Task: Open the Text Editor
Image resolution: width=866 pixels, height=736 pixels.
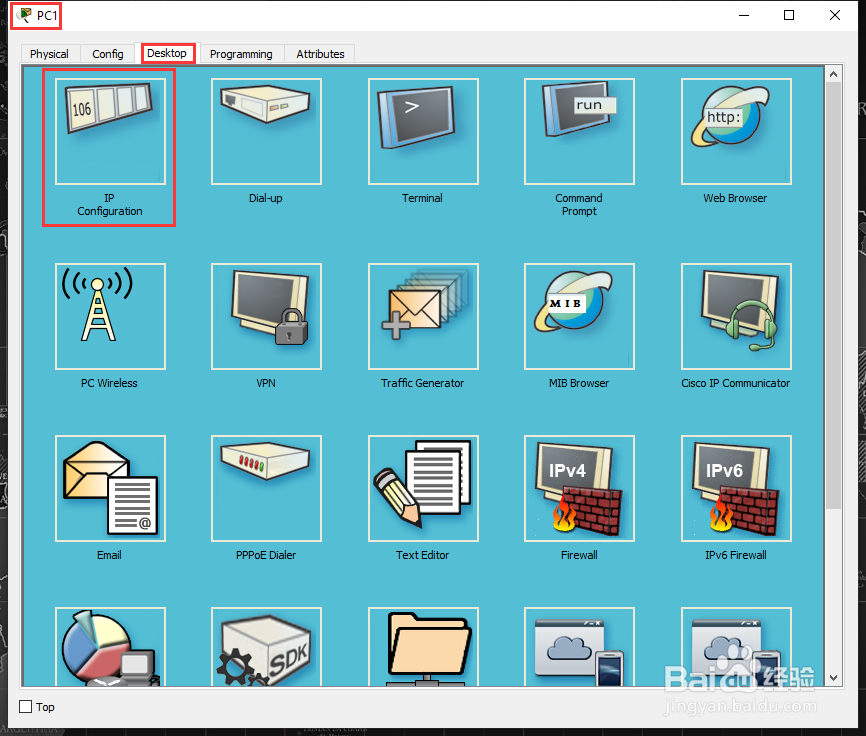Action: (423, 489)
